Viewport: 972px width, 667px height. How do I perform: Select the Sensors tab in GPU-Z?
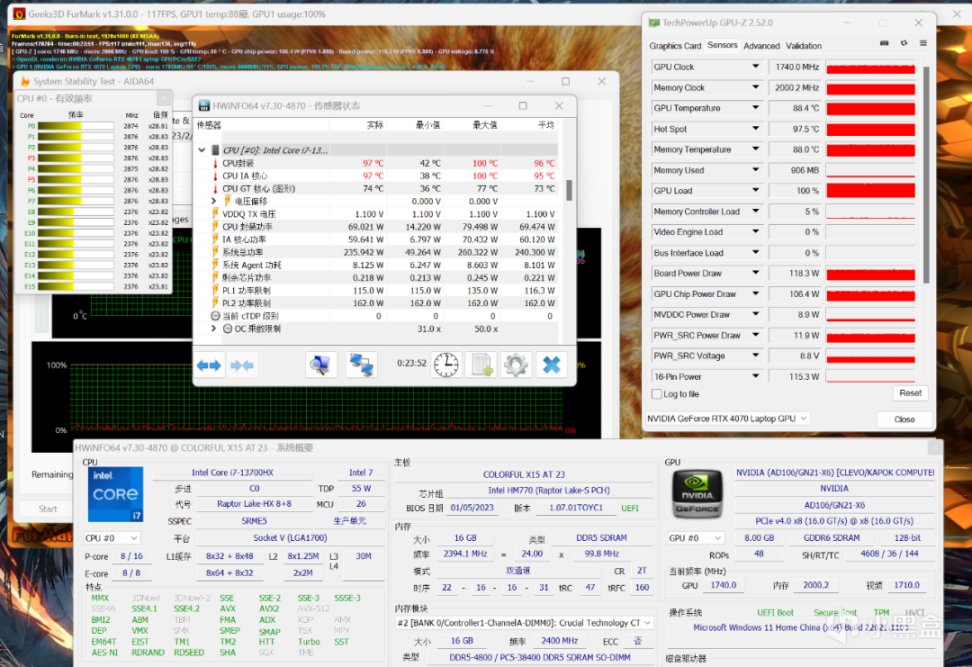coord(722,45)
